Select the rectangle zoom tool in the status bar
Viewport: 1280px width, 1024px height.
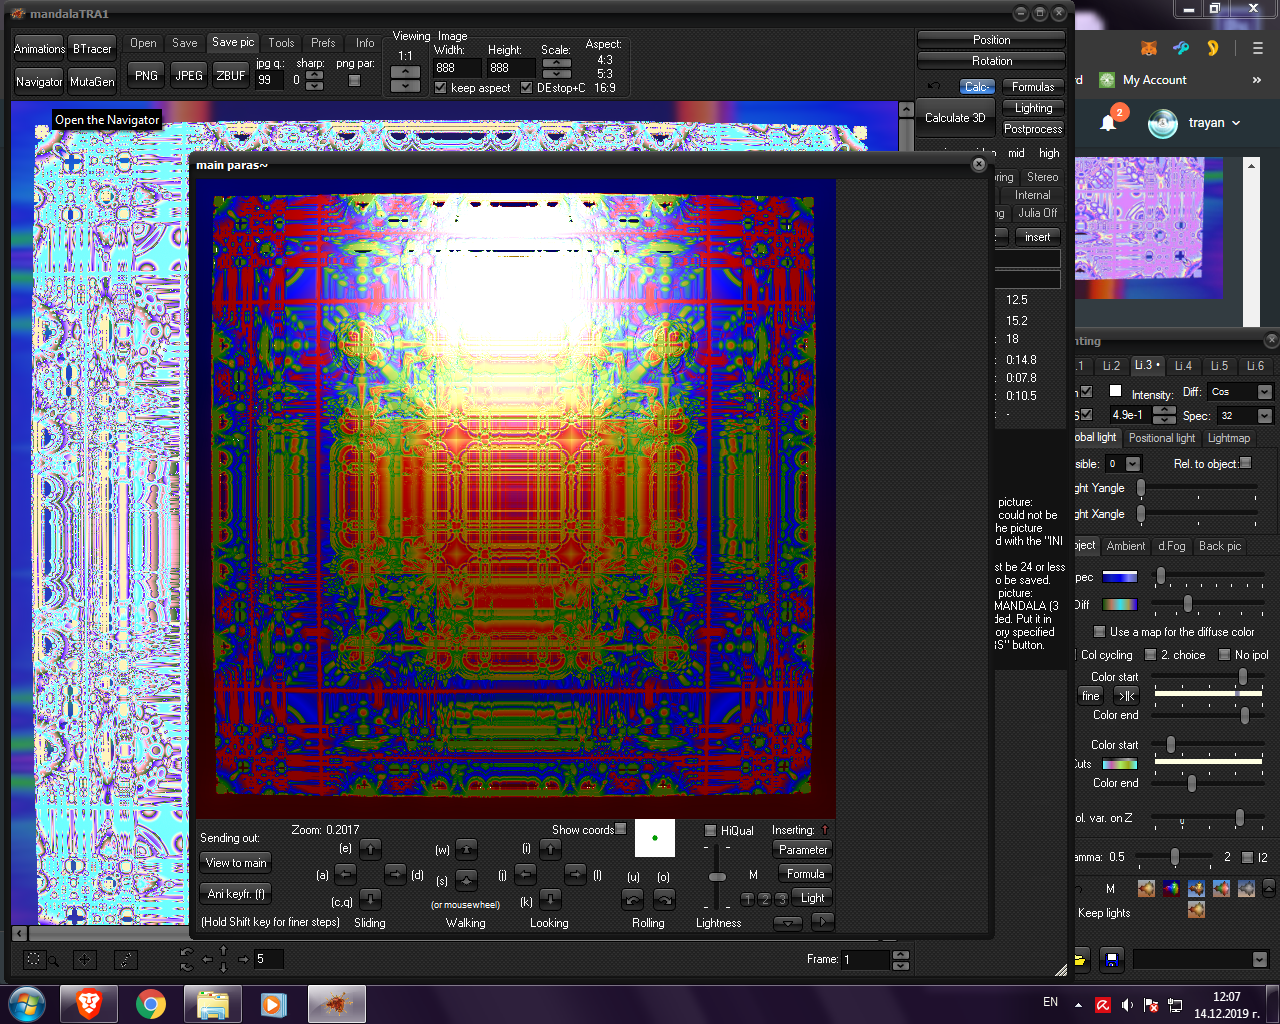(35, 960)
